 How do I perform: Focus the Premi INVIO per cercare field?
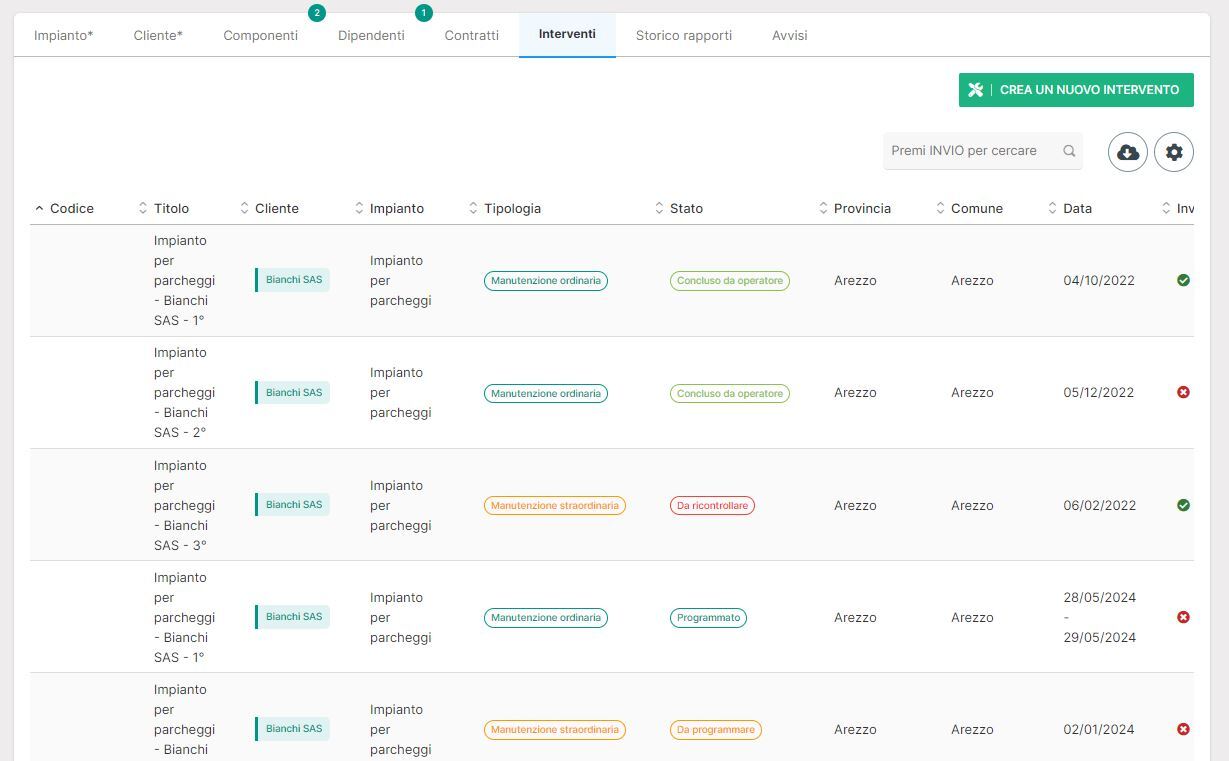pos(968,151)
